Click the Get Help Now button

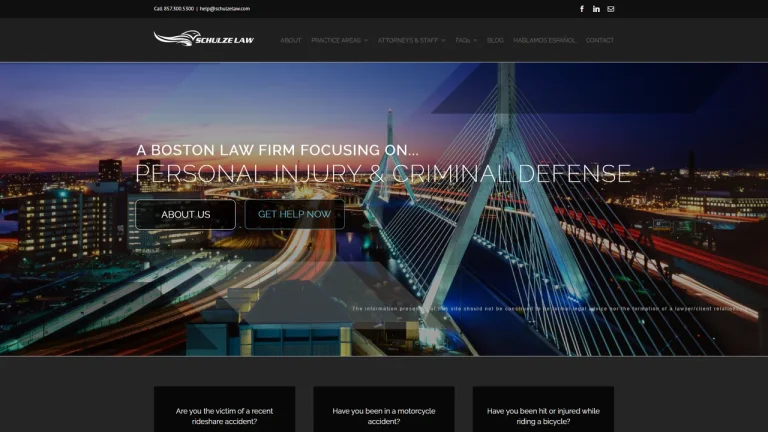(294, 215)
